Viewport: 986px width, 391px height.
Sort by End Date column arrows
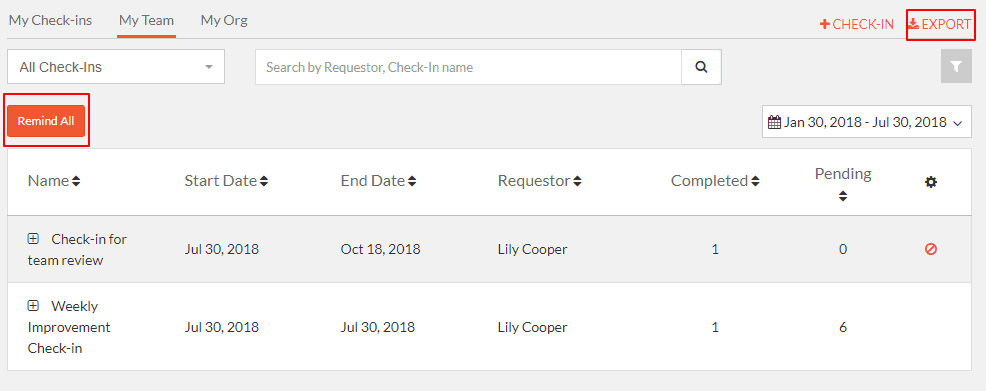412,181
